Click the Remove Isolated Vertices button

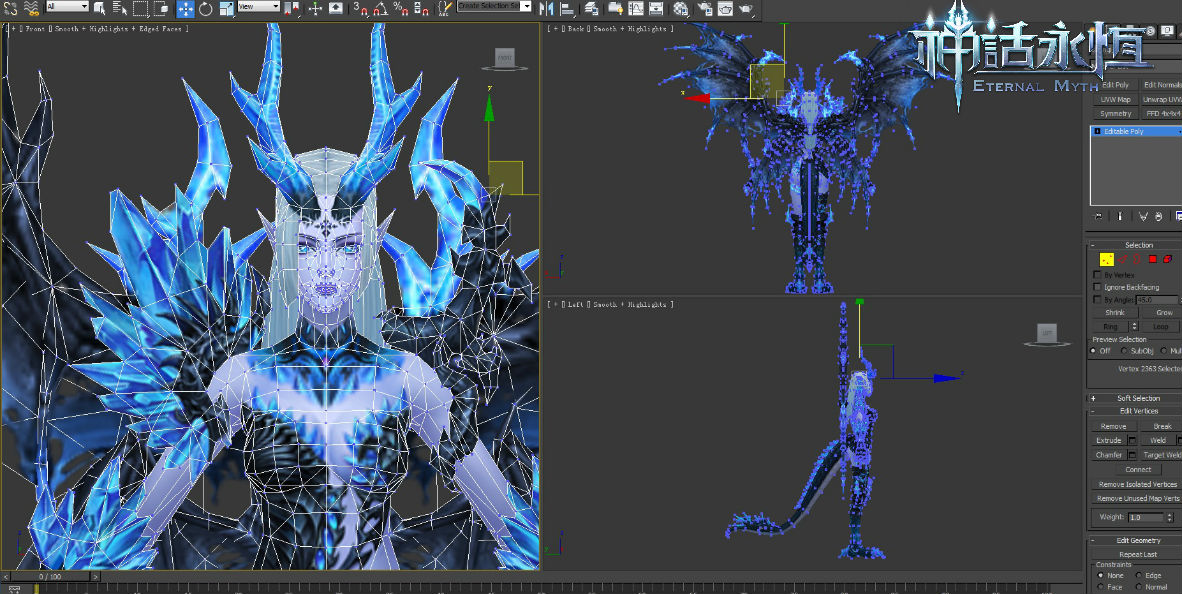(x=1137, y=484)
